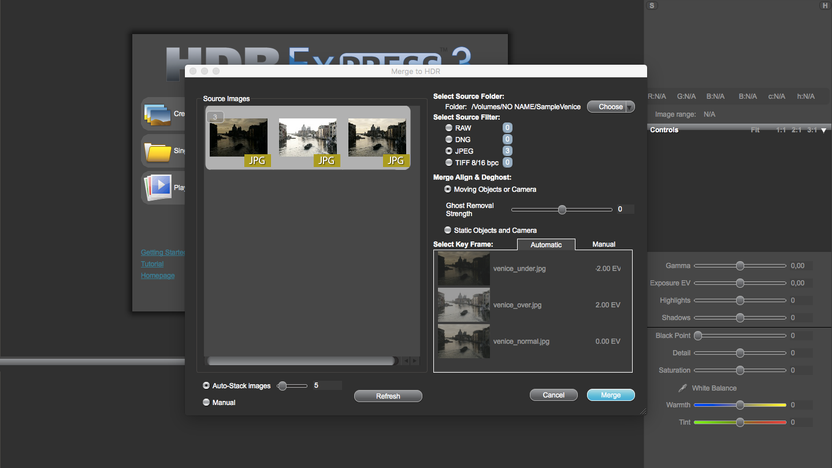
Task: Set zoom to 3:1 in Controls bar
Action: tap(812, 130)
